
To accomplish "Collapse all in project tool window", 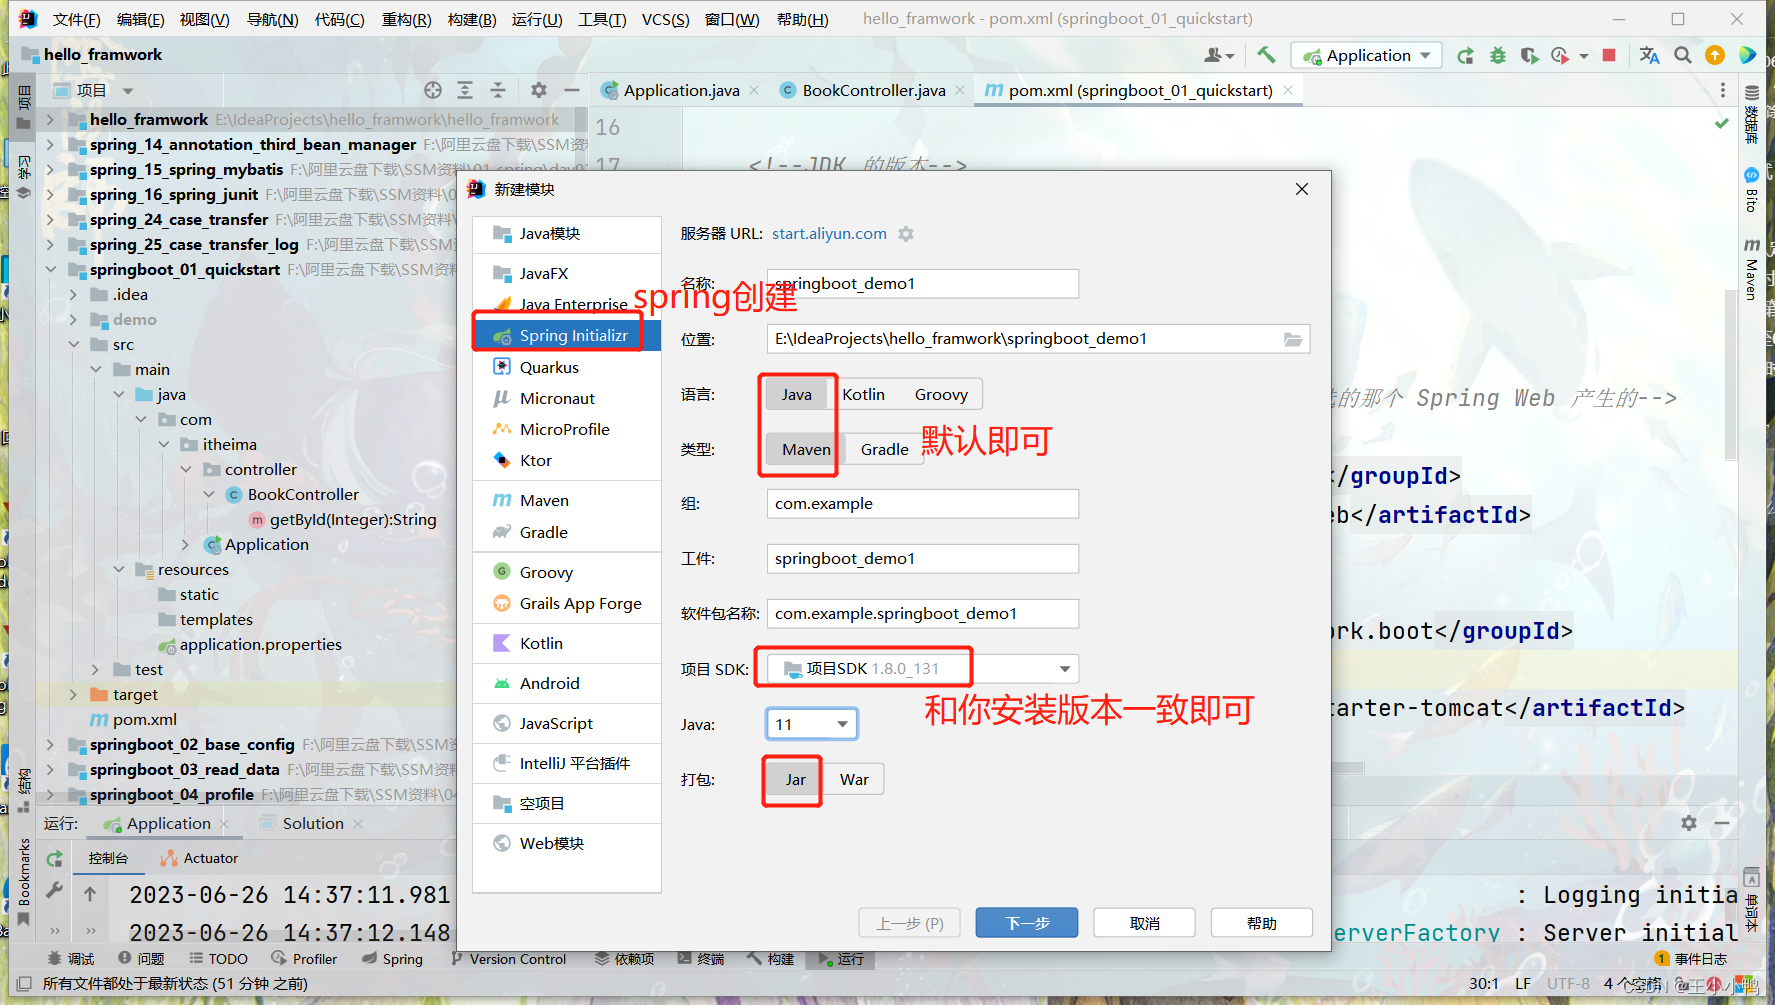I will (x=498, y=90).
